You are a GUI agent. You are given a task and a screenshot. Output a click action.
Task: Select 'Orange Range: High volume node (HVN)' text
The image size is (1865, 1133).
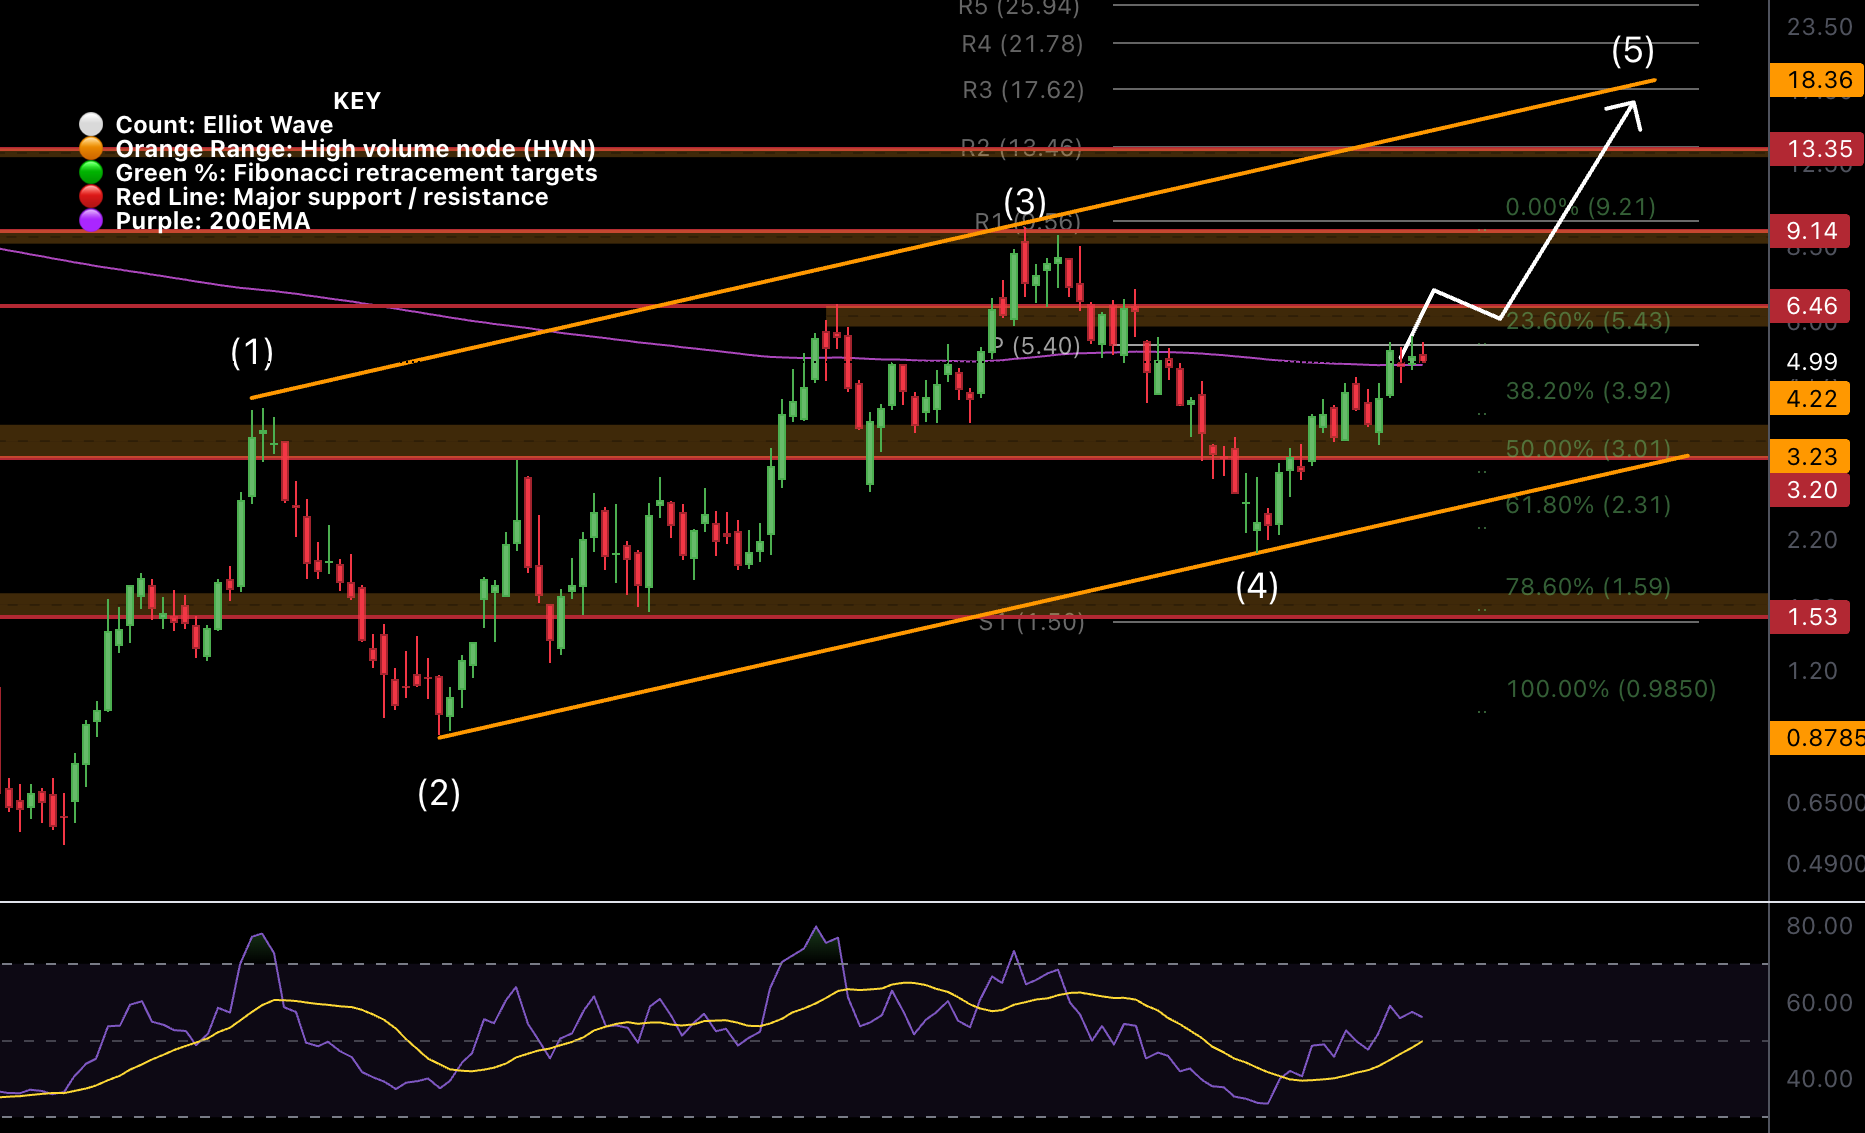click(x=355, y=149)
